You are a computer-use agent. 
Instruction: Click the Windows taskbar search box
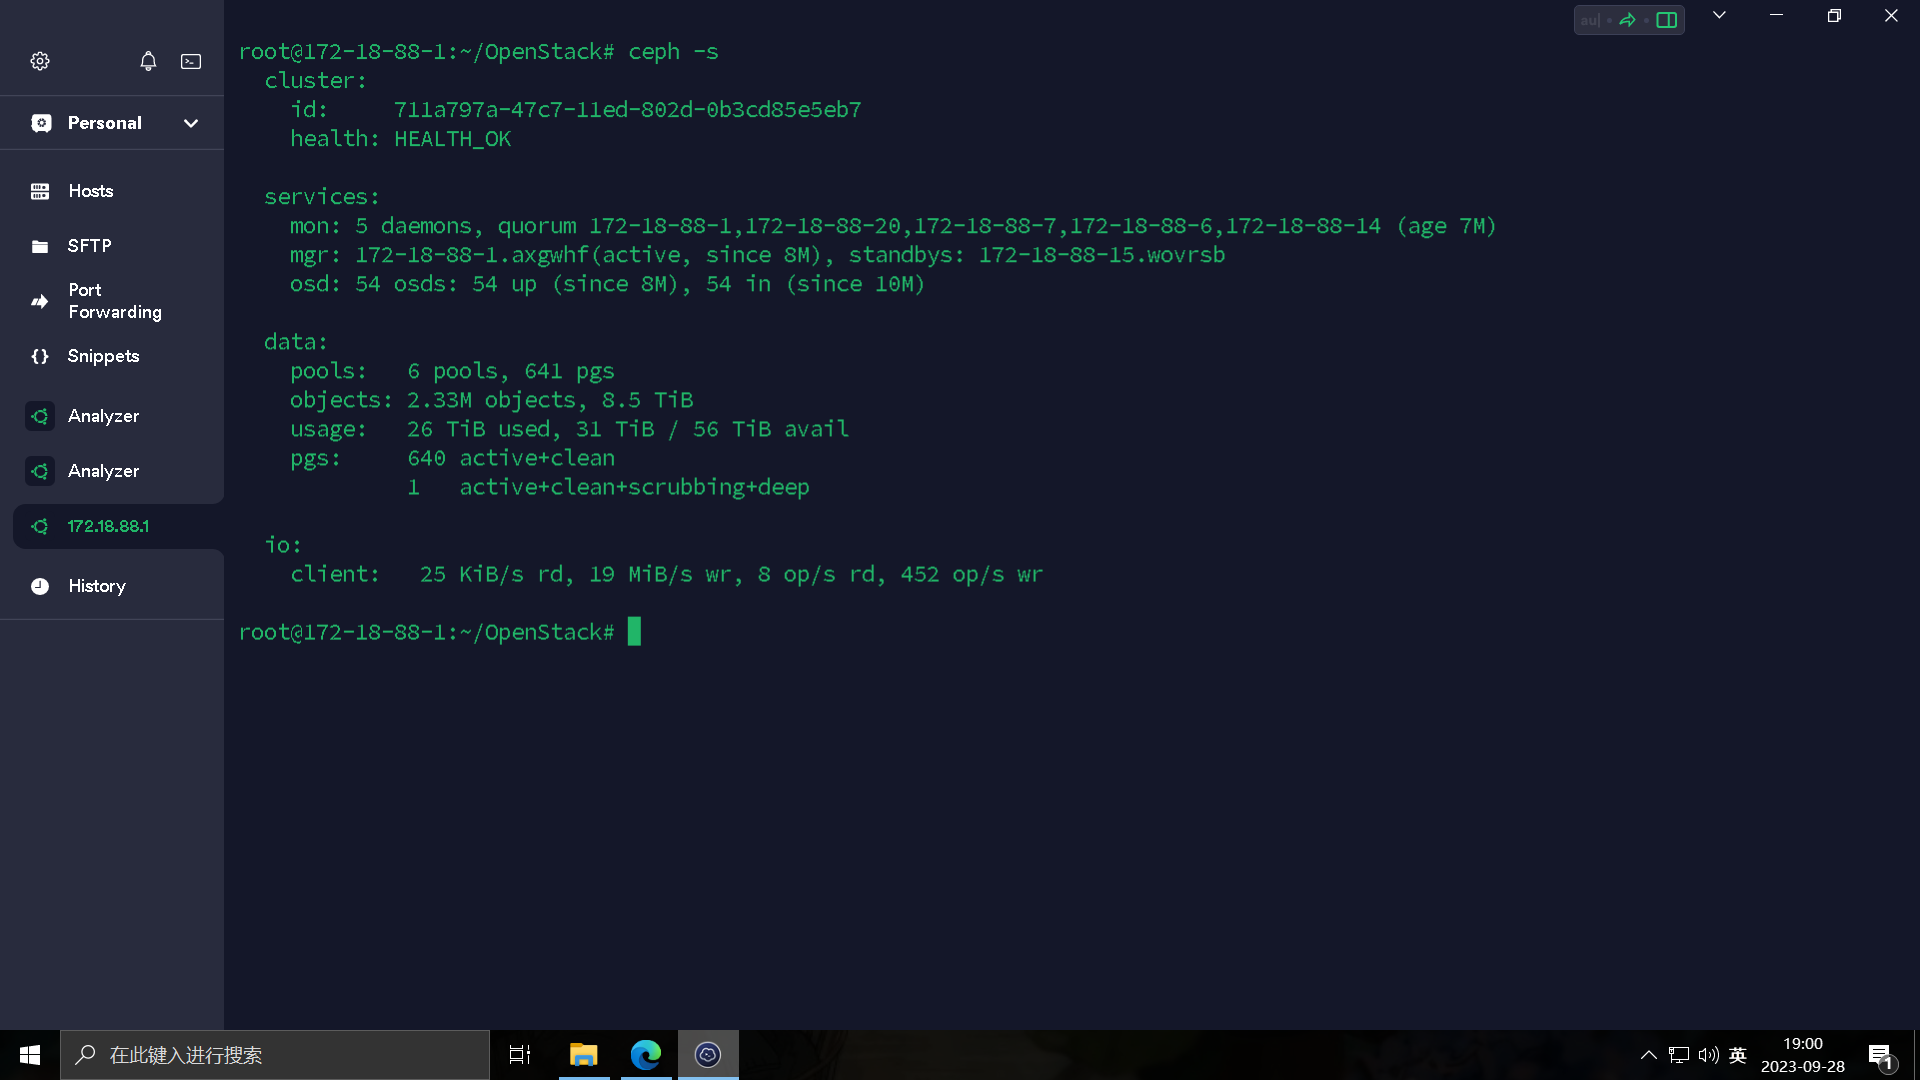point(275,1055)
